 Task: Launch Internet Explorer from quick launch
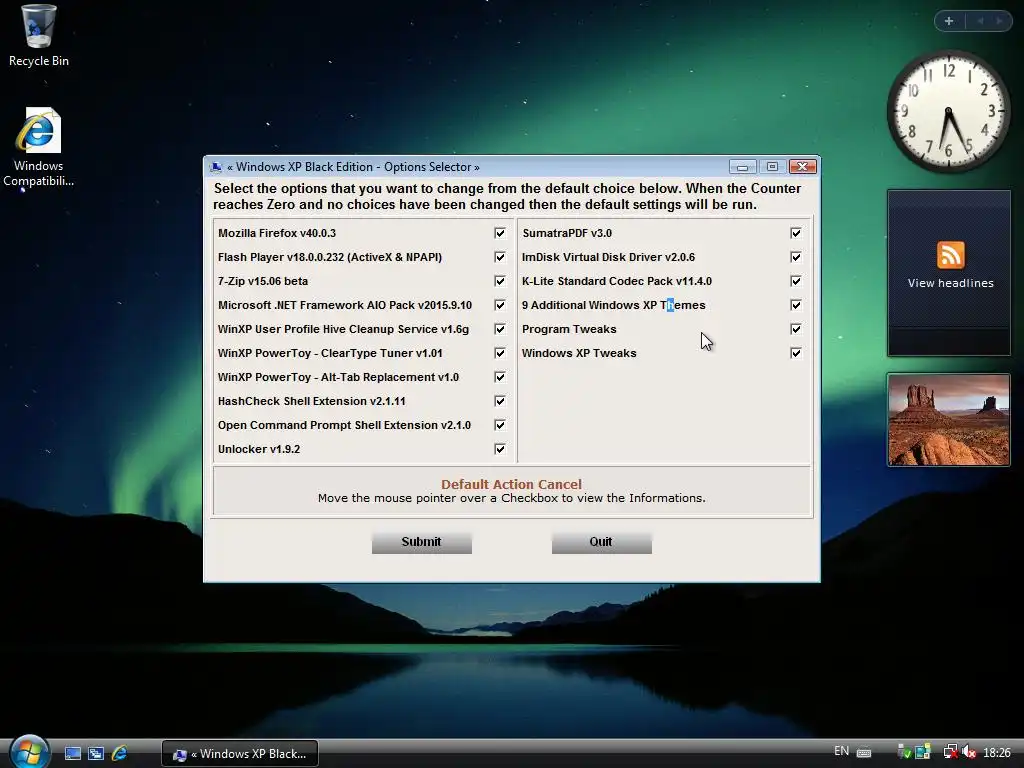(x=120, y=753)
